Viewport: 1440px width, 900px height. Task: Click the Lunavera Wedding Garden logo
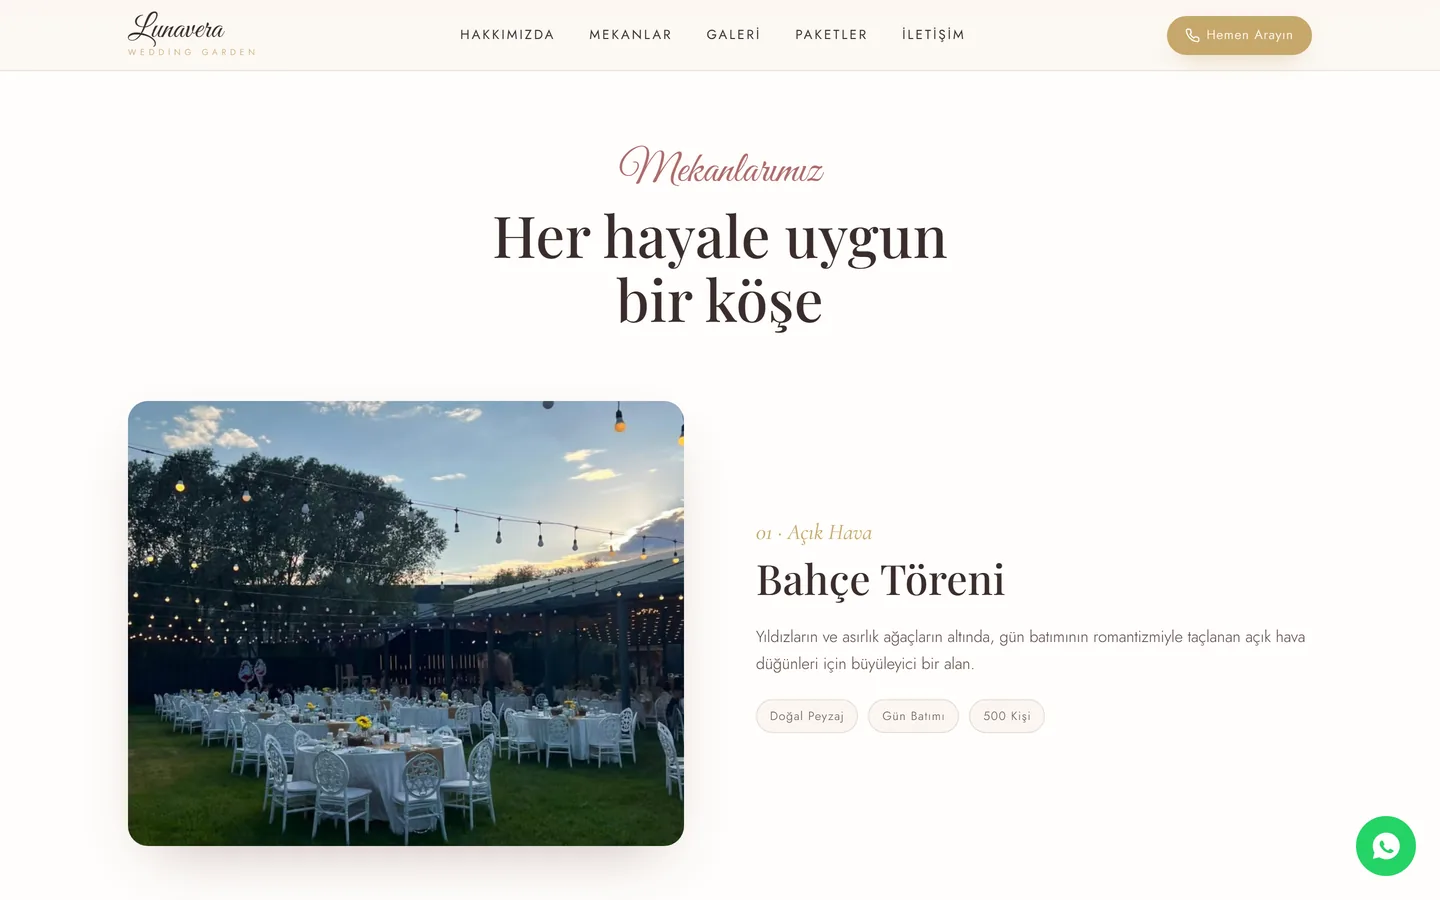tap(192, 35)
